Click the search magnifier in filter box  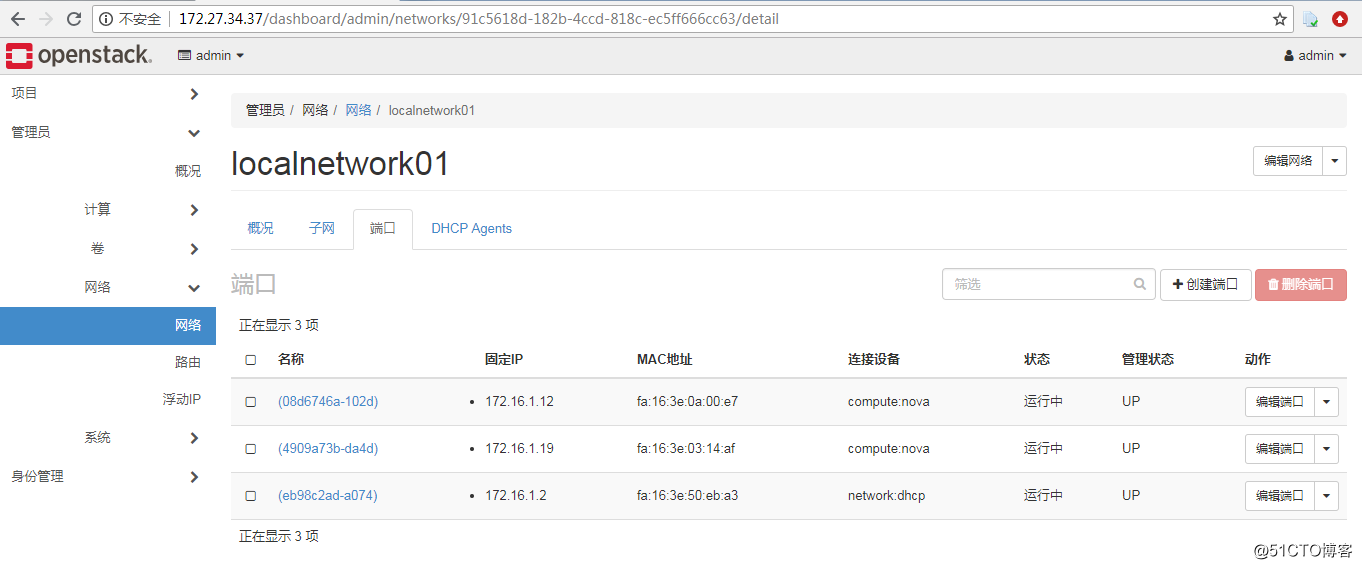click(1140, 284)
